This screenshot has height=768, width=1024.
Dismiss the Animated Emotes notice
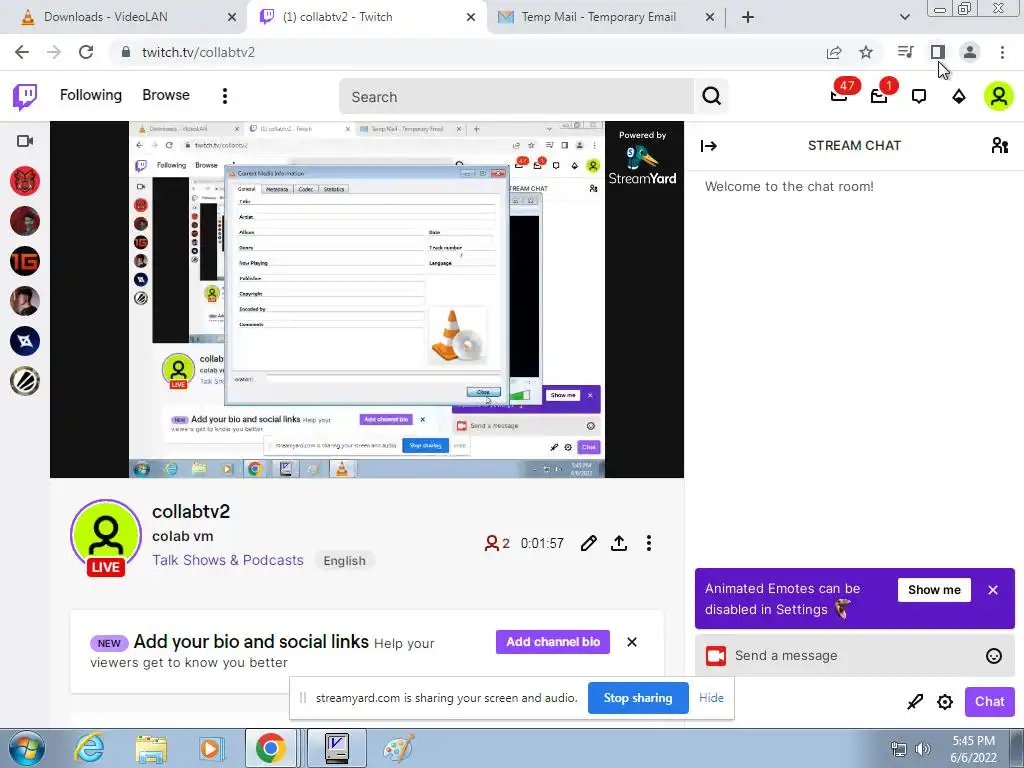pyautogui.click(x=993, y=590)
